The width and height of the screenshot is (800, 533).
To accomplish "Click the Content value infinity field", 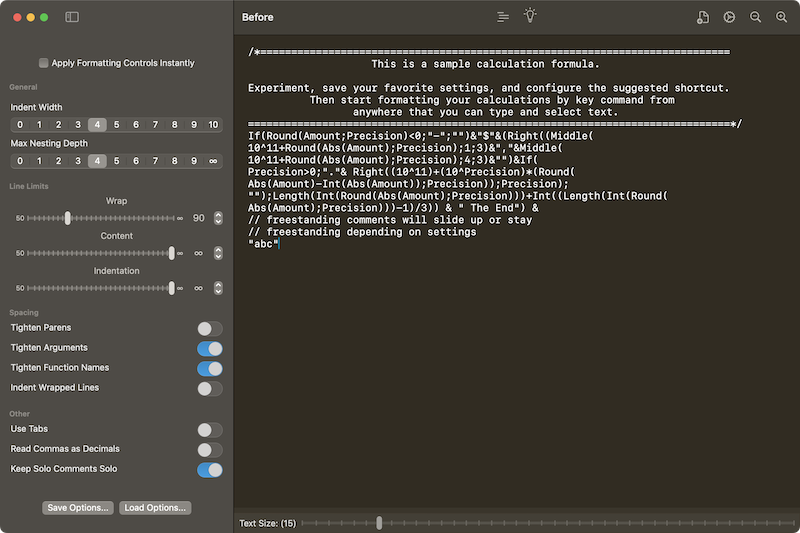I will pyautogui.click(x=198, y=253).
